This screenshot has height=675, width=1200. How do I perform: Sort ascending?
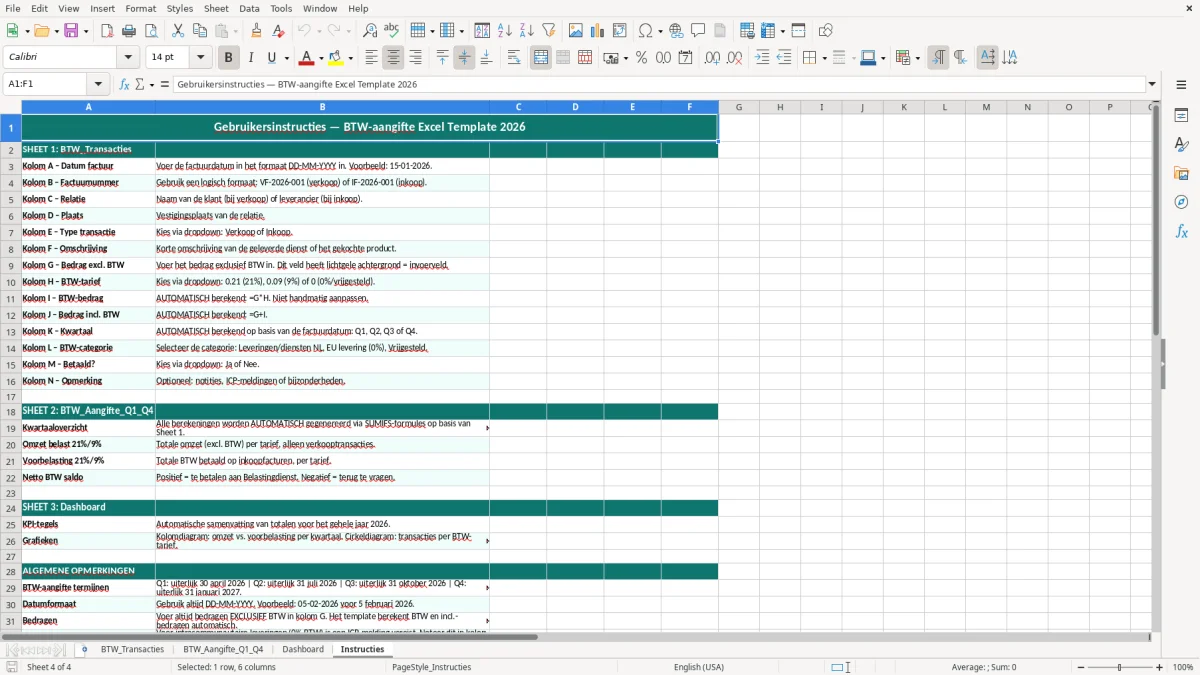tap(505, 31)
